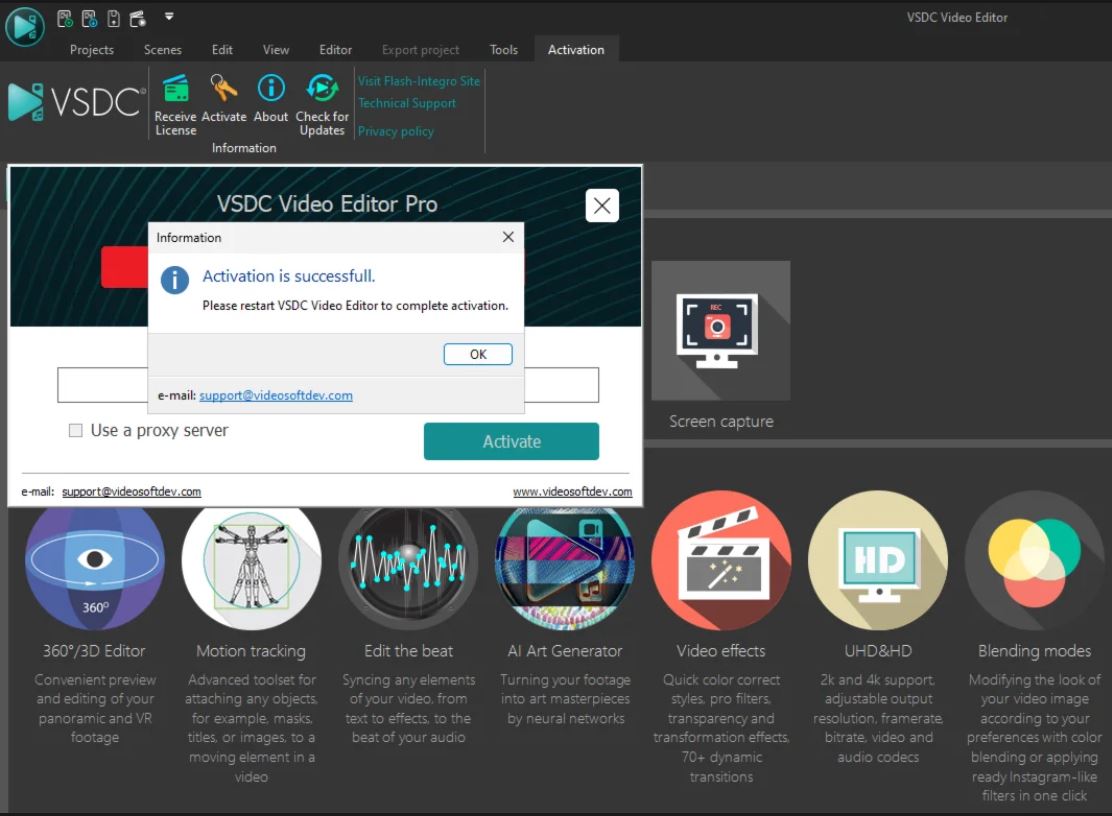Enable the Use a proxy server checkbox

point(76,431)
